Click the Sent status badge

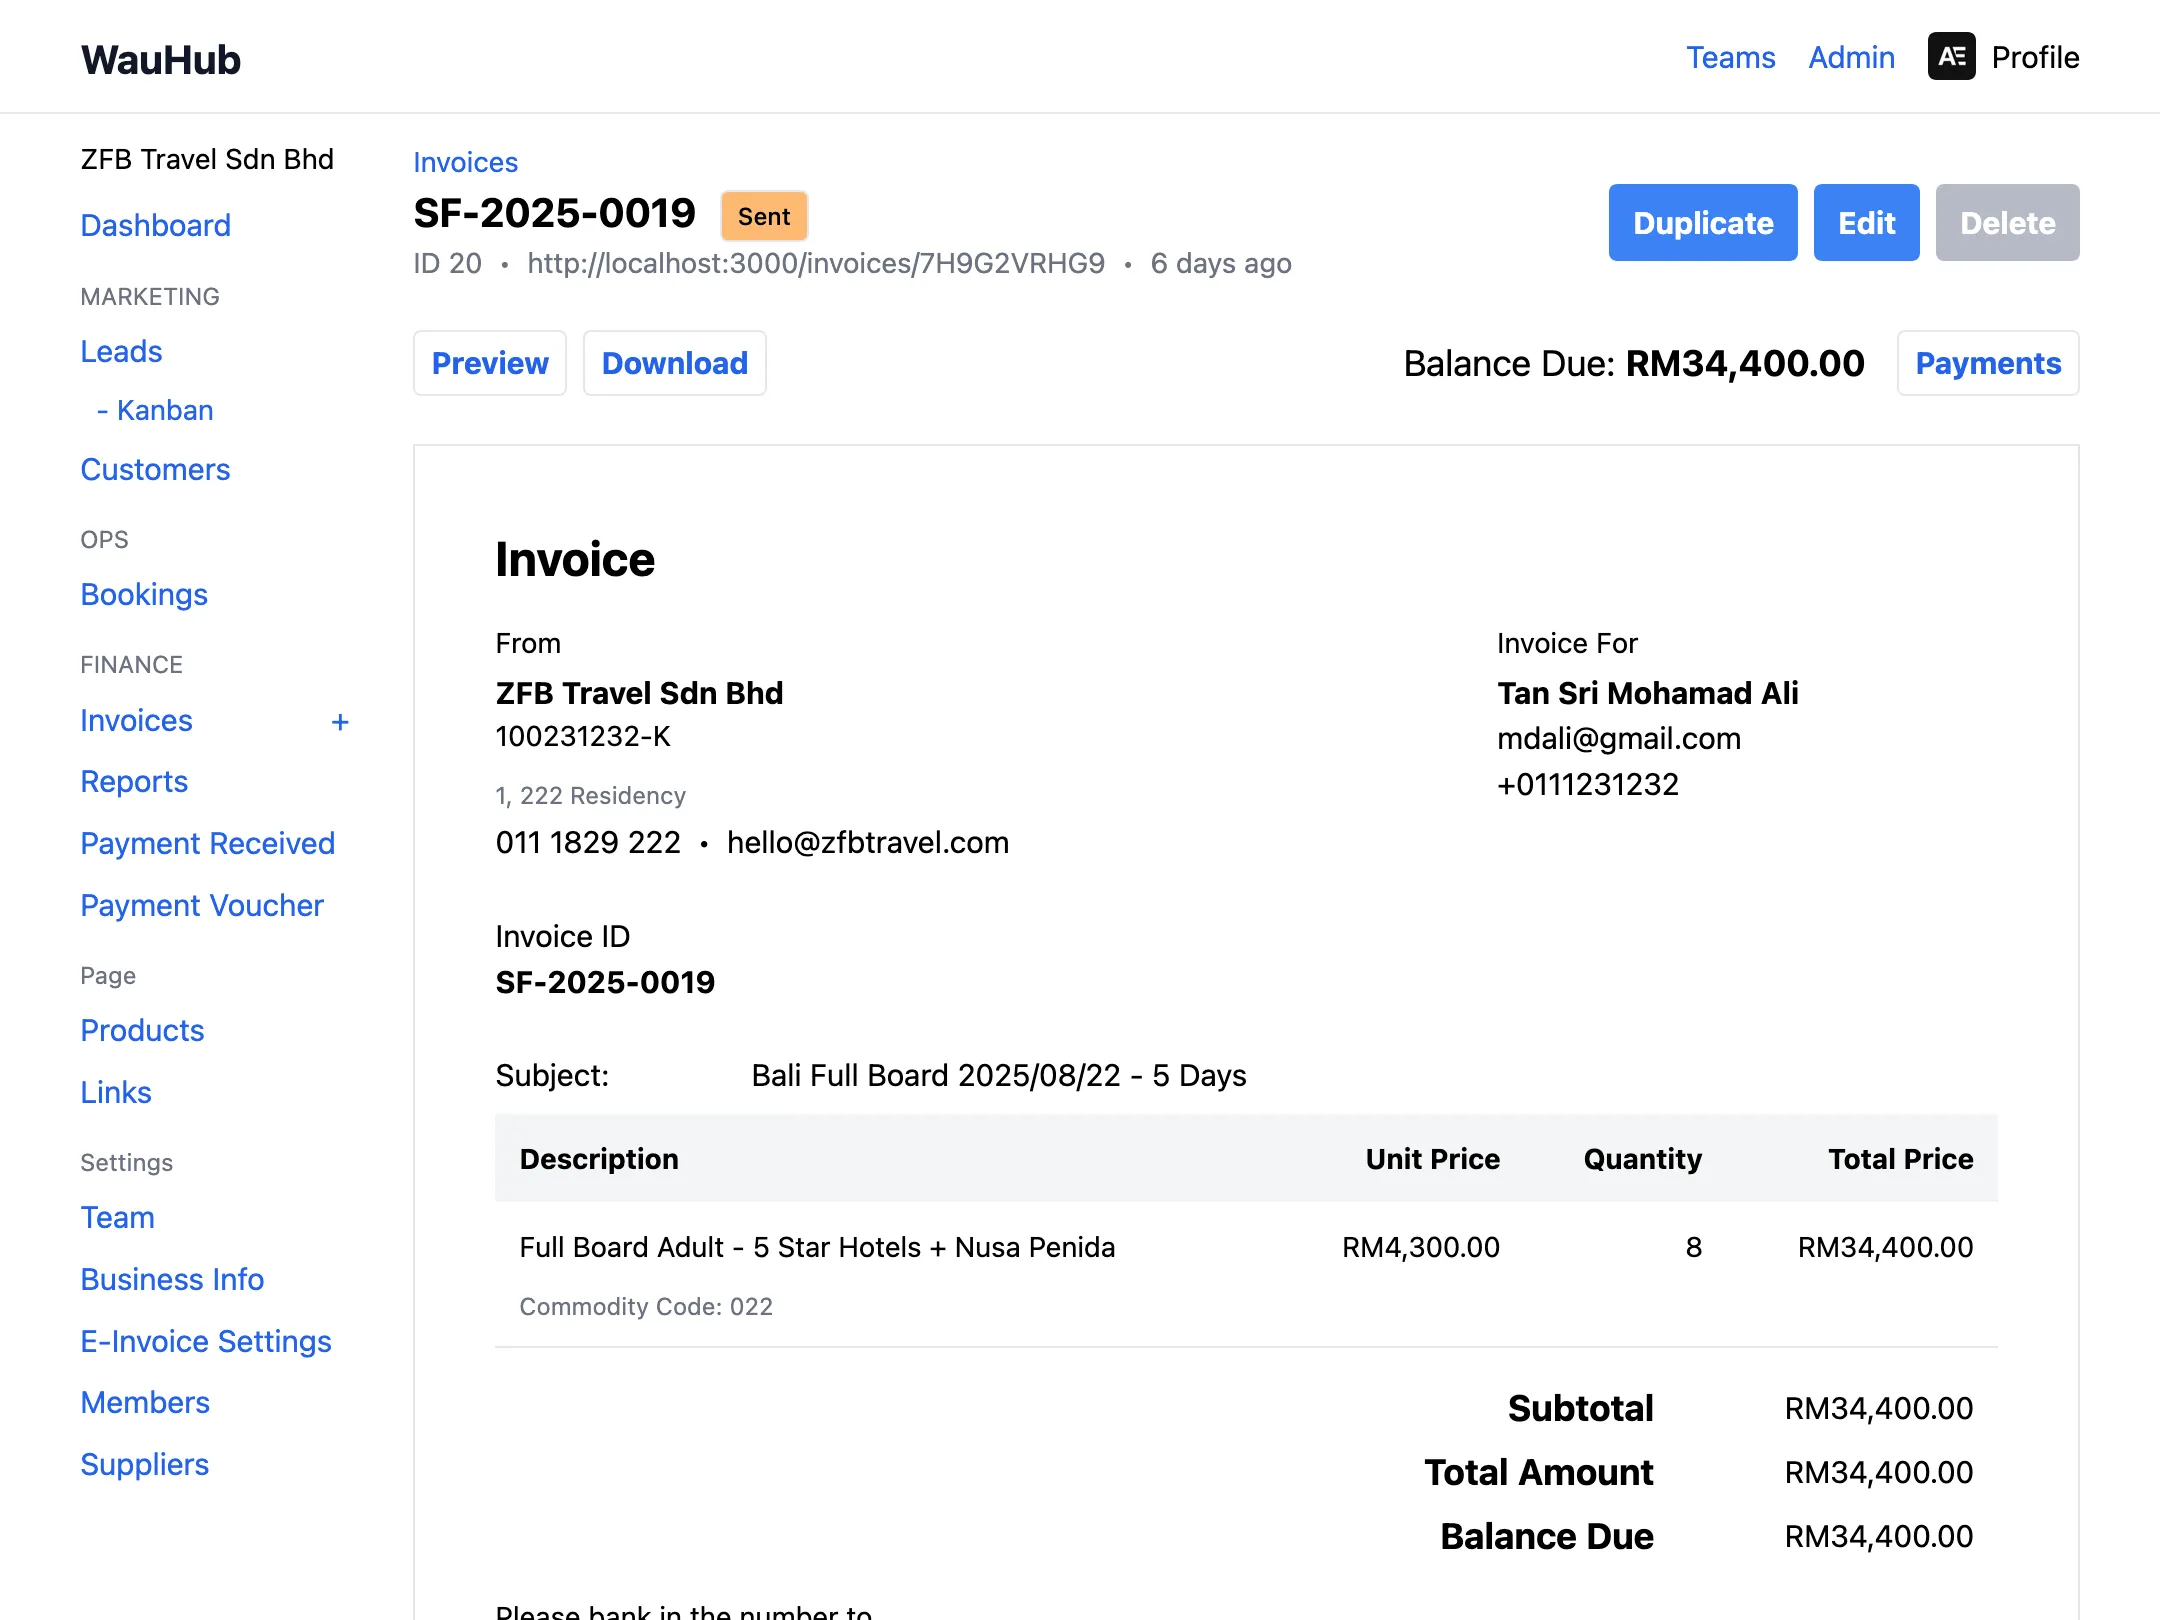click(764, 216)
